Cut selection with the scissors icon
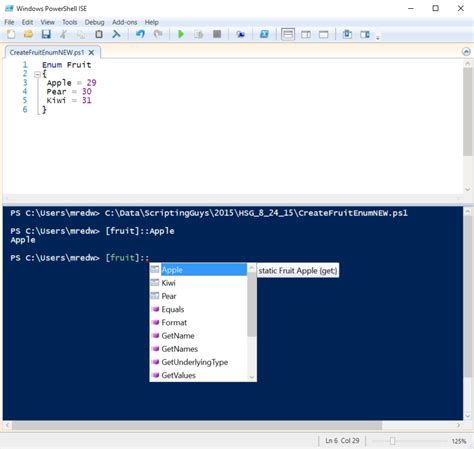The width and height of the screenshot is (474, 449). click(63, 34)
